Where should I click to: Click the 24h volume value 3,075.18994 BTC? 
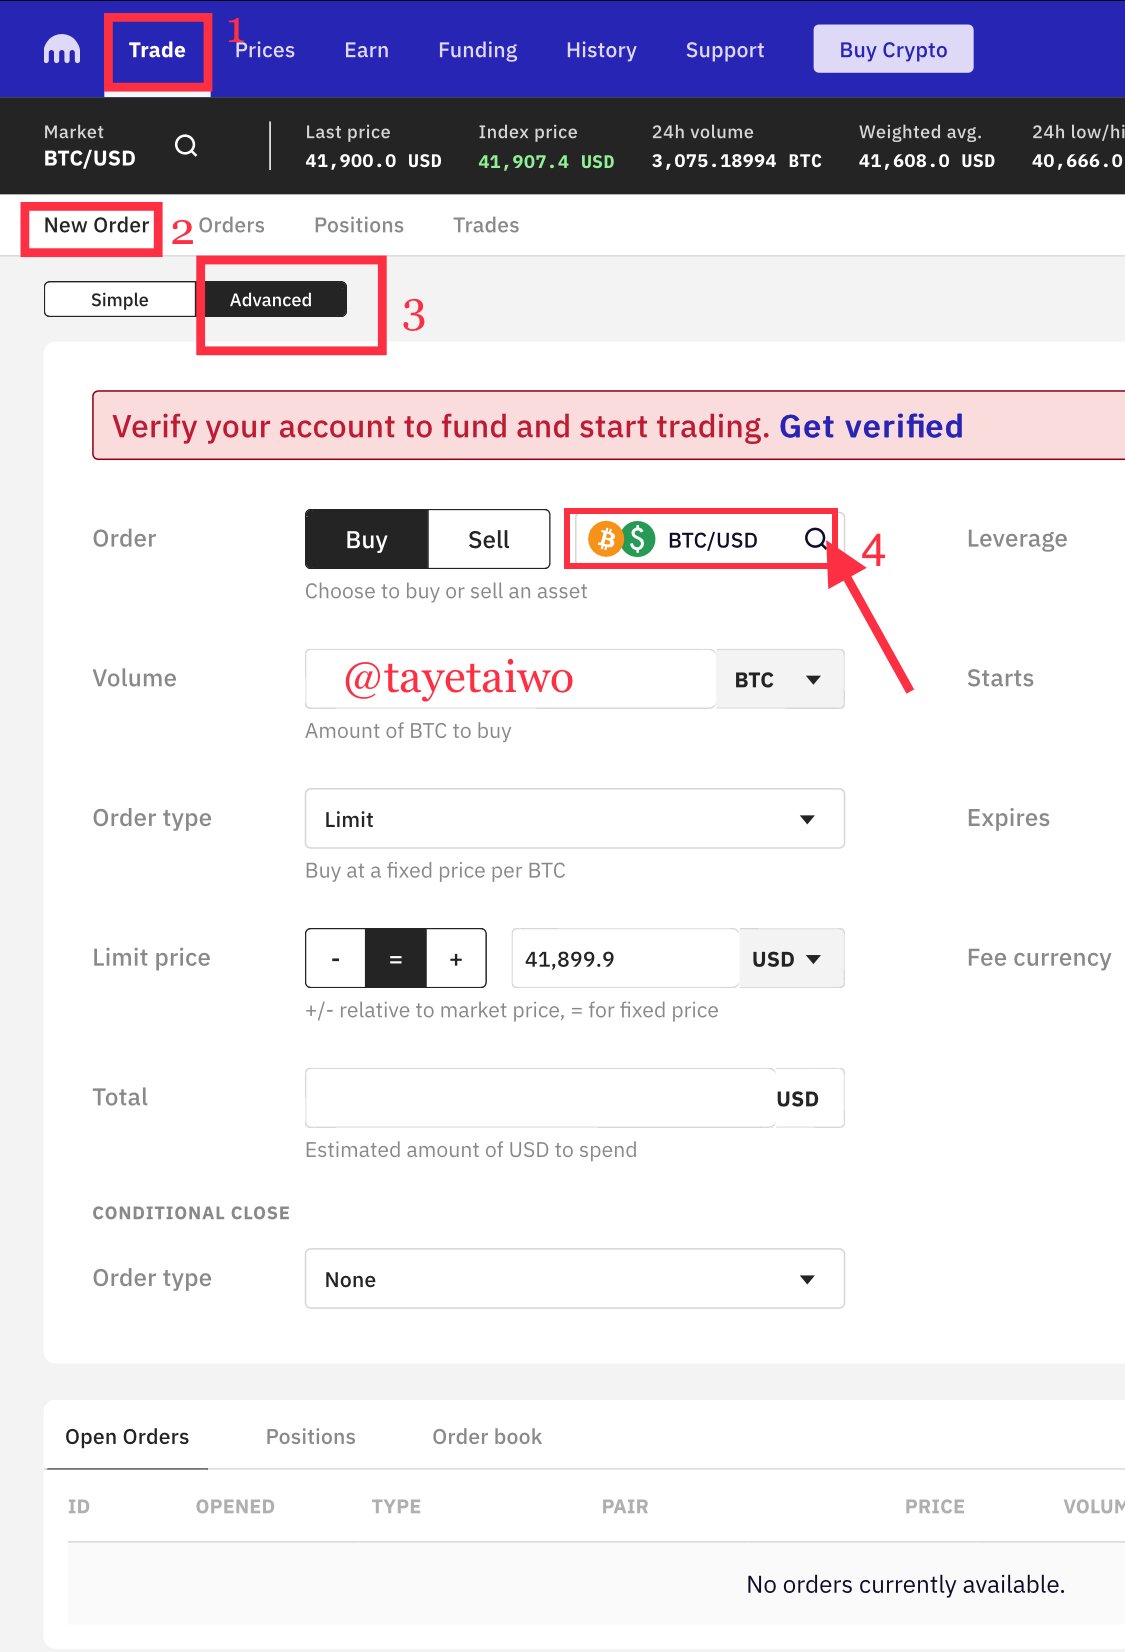tap(737, 161)
